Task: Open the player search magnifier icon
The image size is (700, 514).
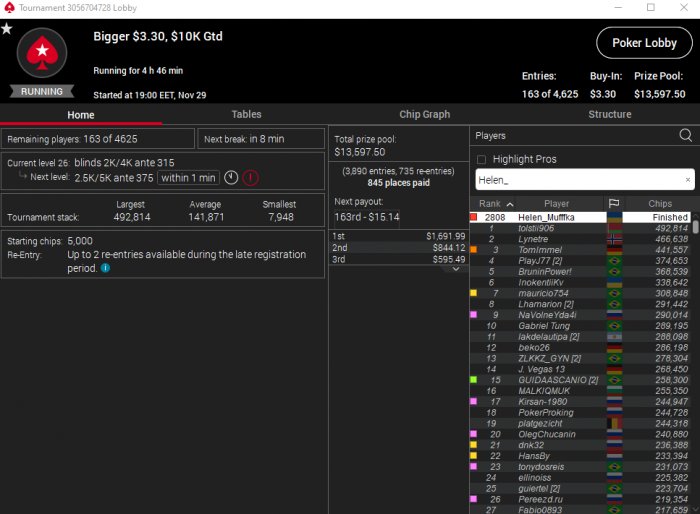Action: (685, 135)
